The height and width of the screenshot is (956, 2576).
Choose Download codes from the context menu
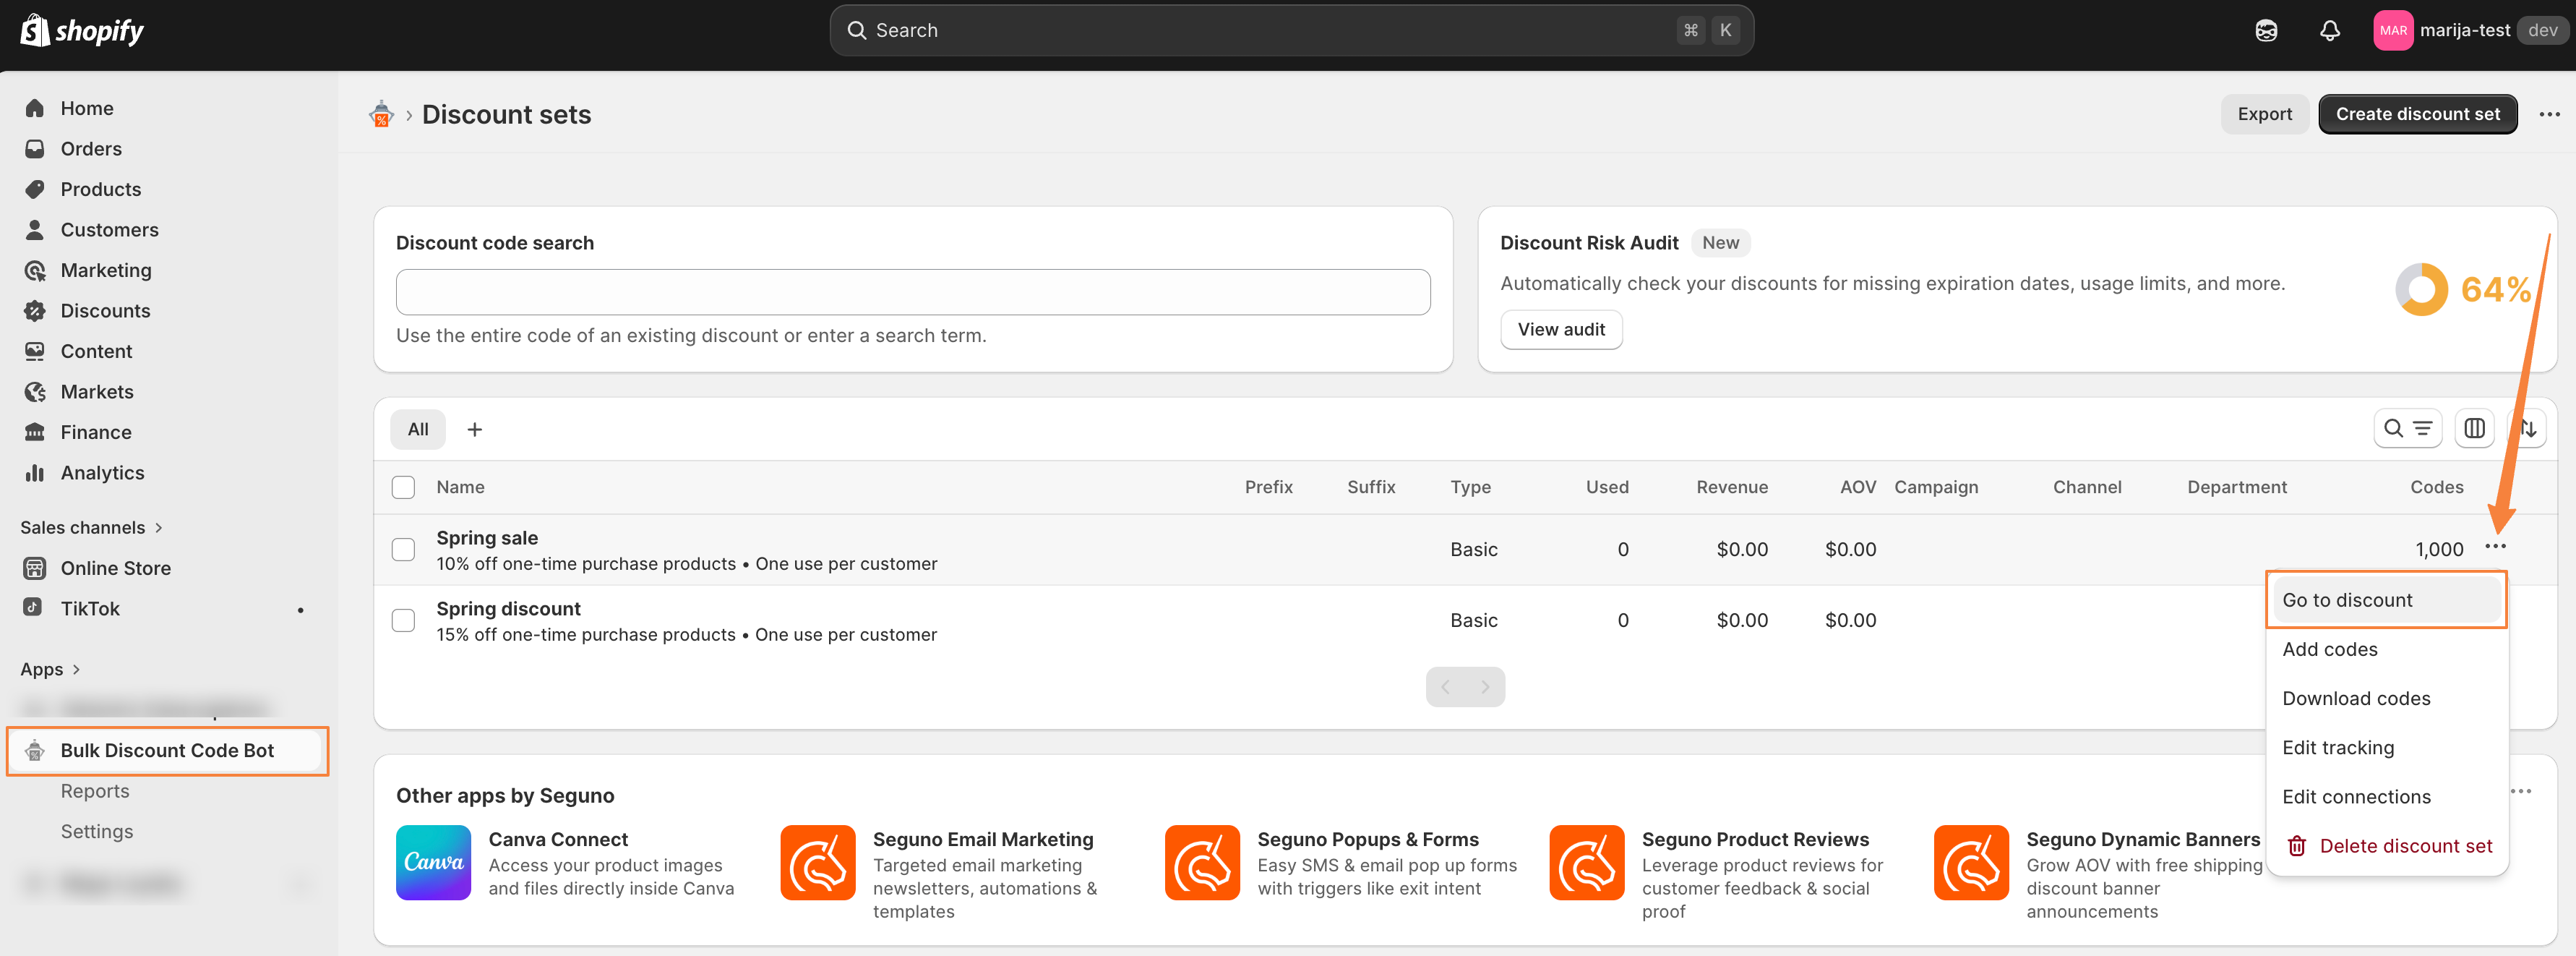[2355, 698]
